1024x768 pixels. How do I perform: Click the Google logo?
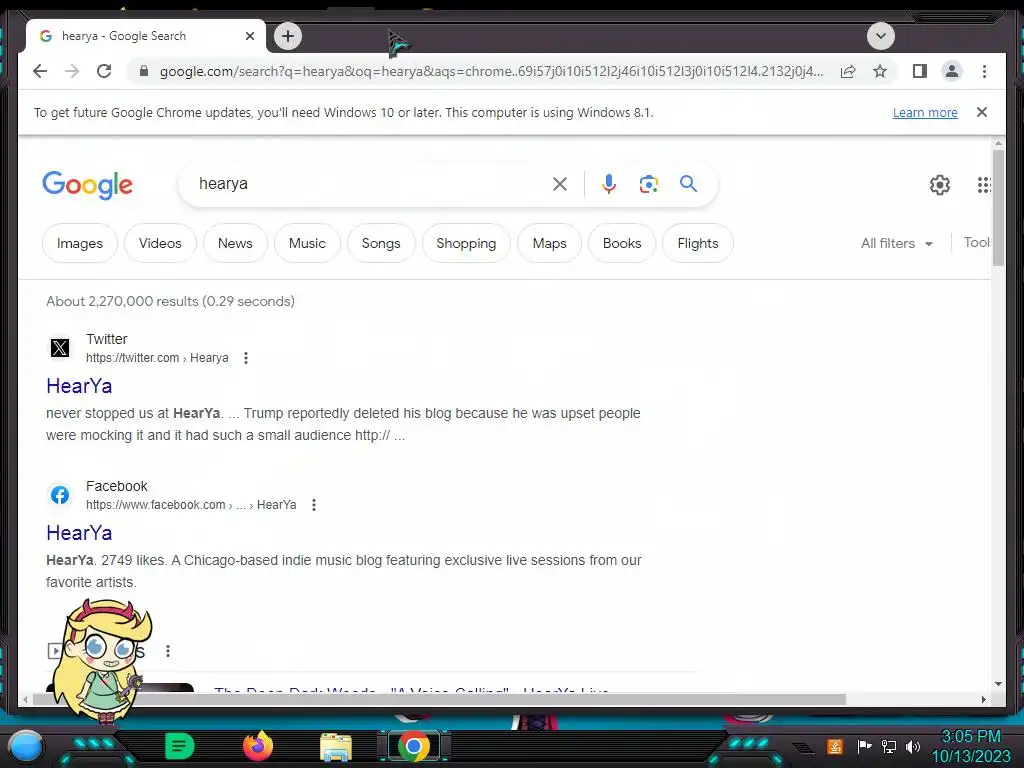point(88,185)
